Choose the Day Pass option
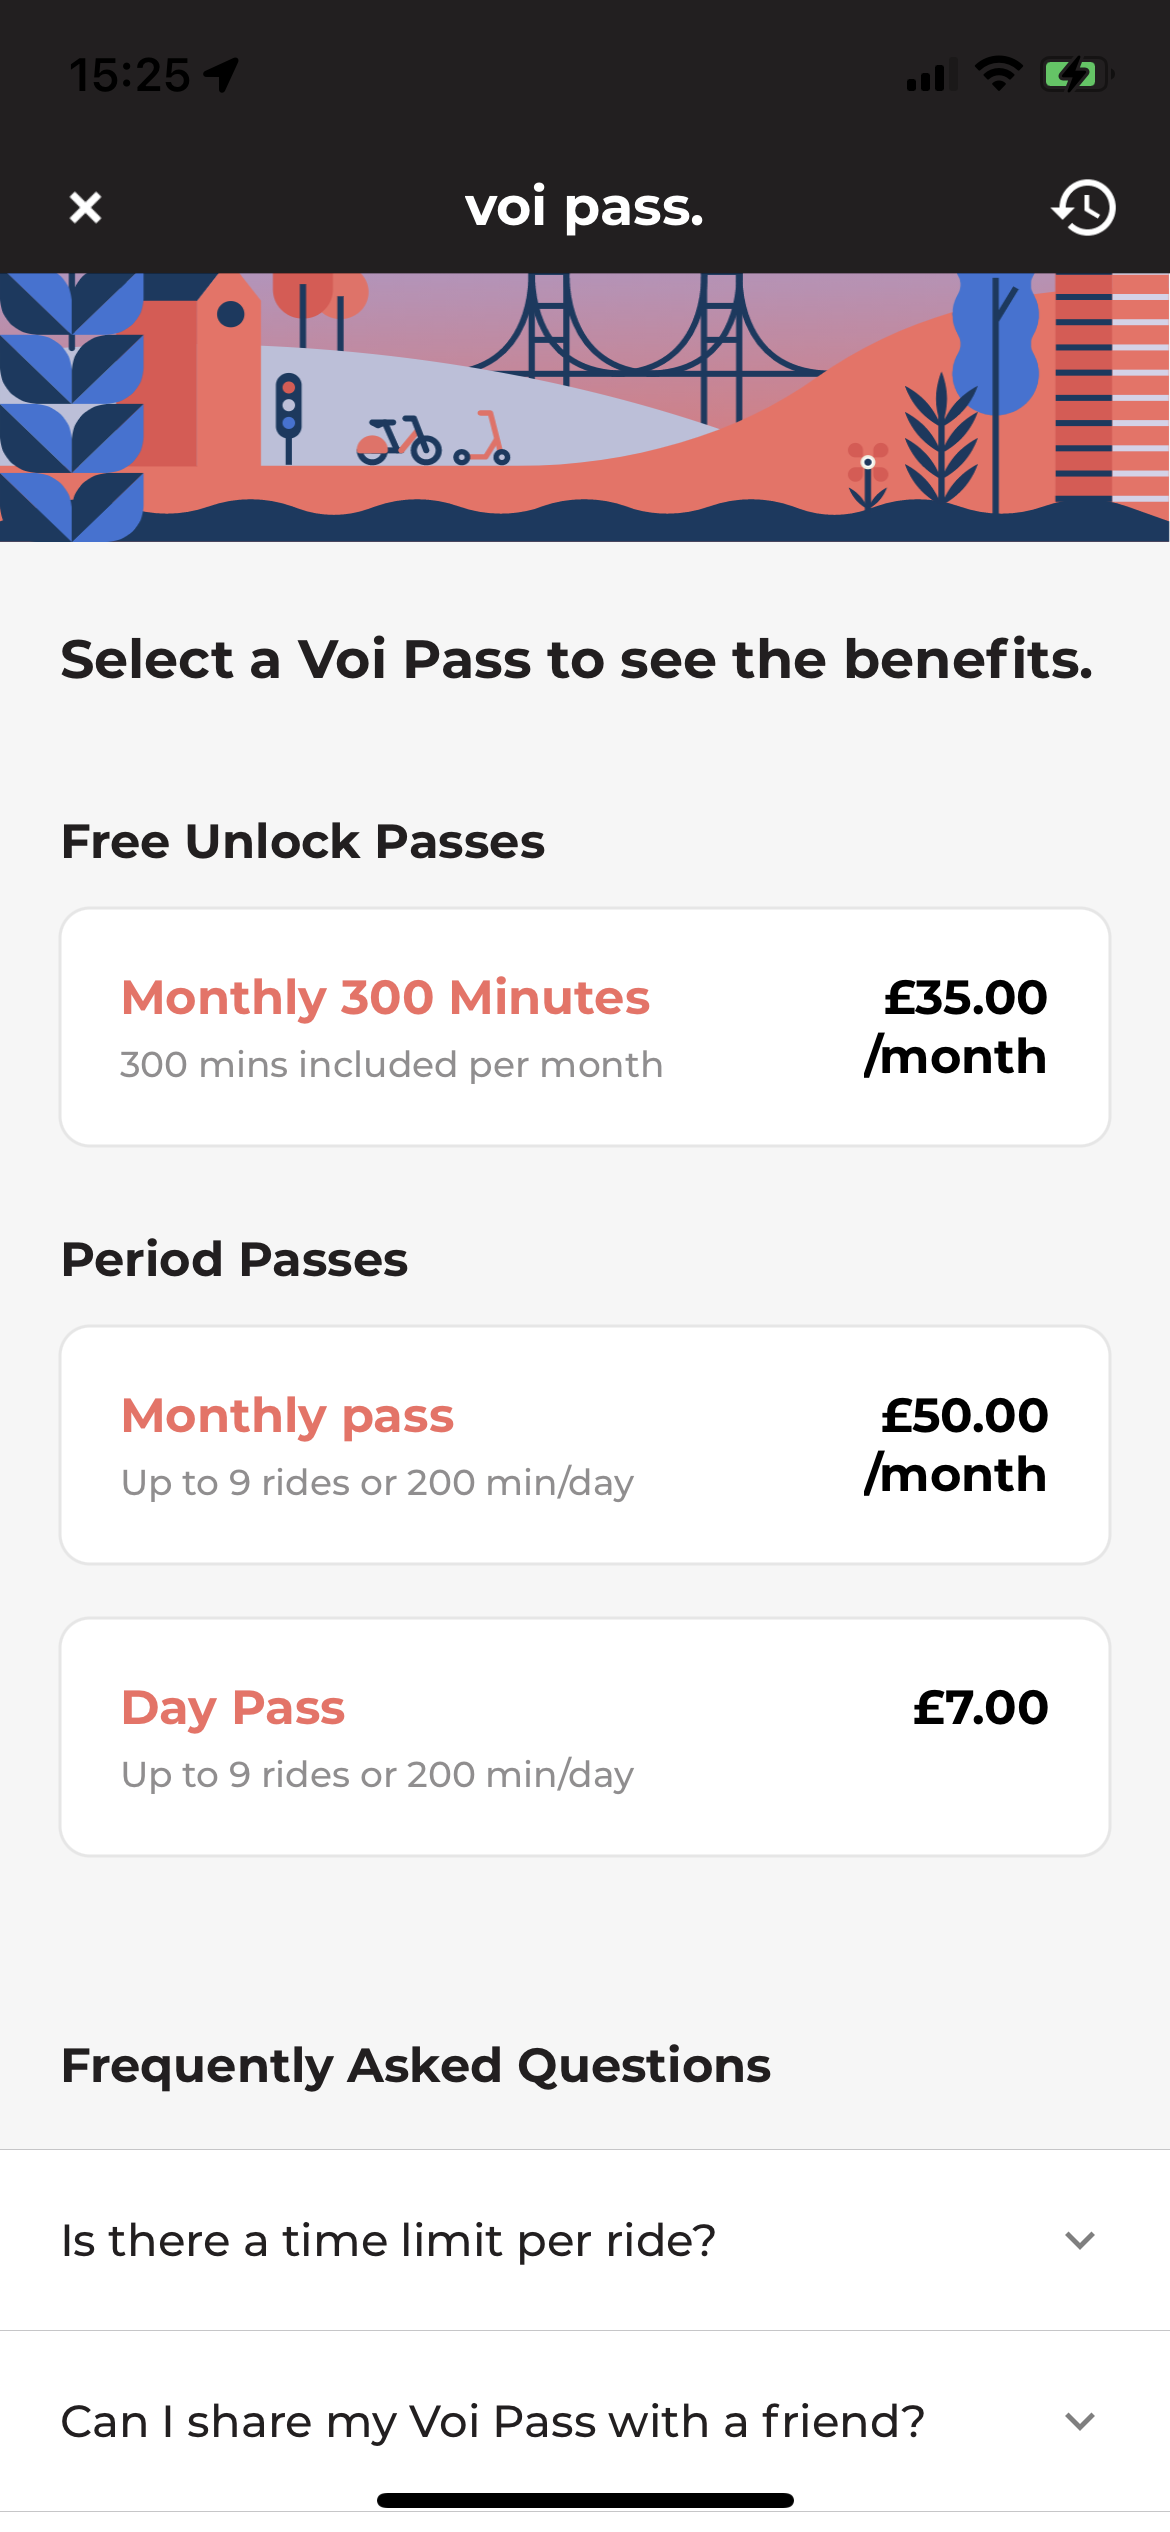1170x2532 pixels. pyautogui.click(x=585, y=1737)
